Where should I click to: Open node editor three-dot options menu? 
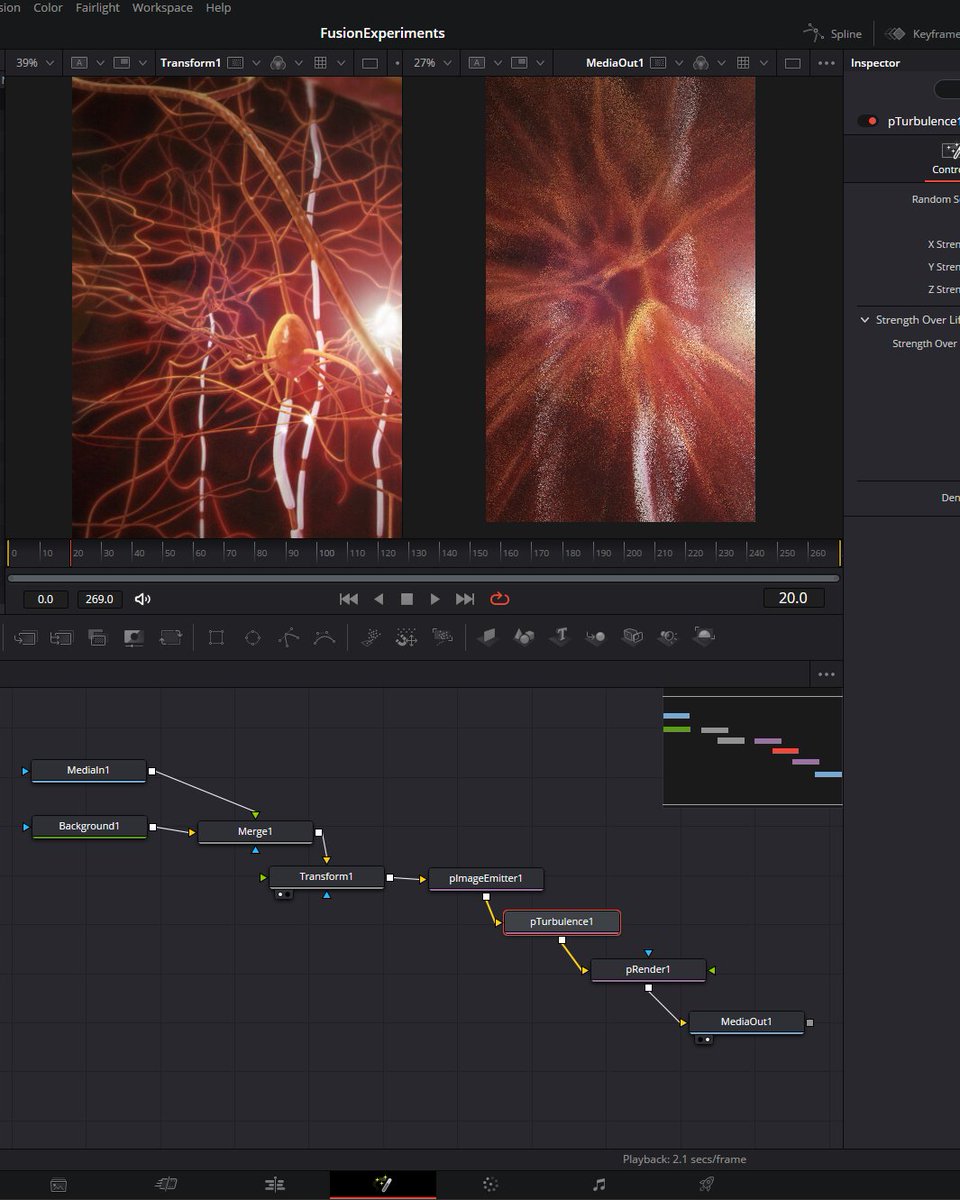click(x=826, y=675)
